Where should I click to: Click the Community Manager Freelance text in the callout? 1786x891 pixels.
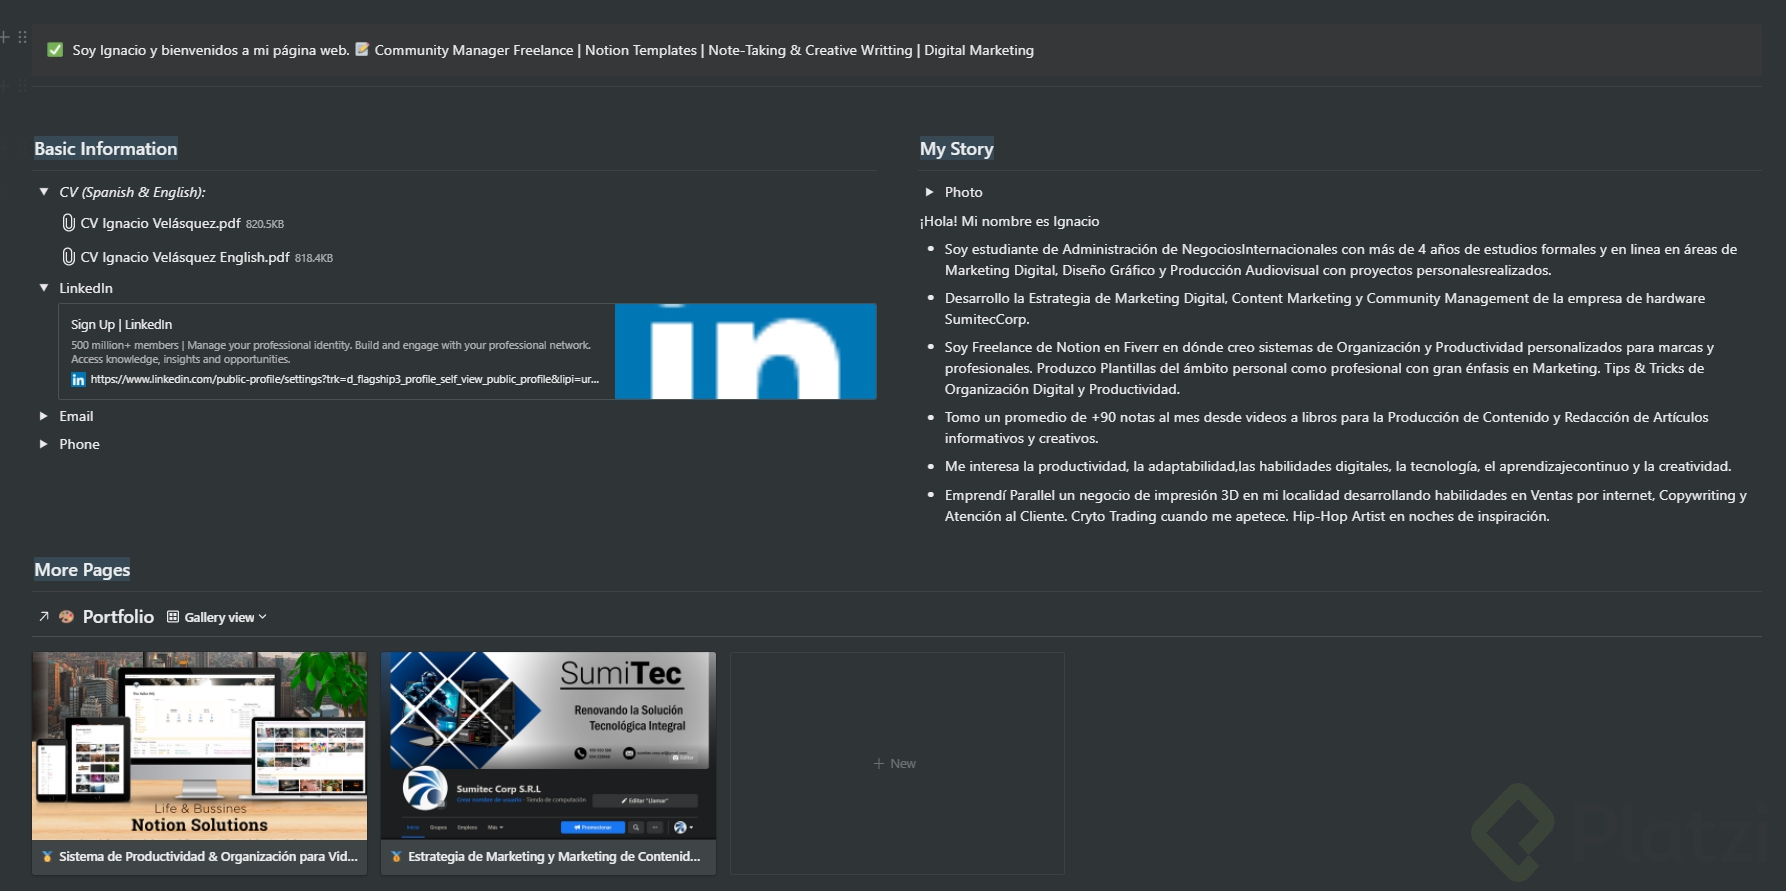(474, 50)
